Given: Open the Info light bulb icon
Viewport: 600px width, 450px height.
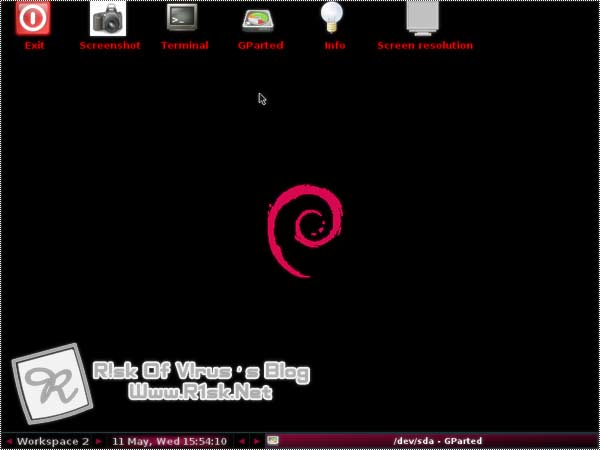Looking at the screenshot, I should [x=332, y=18].
